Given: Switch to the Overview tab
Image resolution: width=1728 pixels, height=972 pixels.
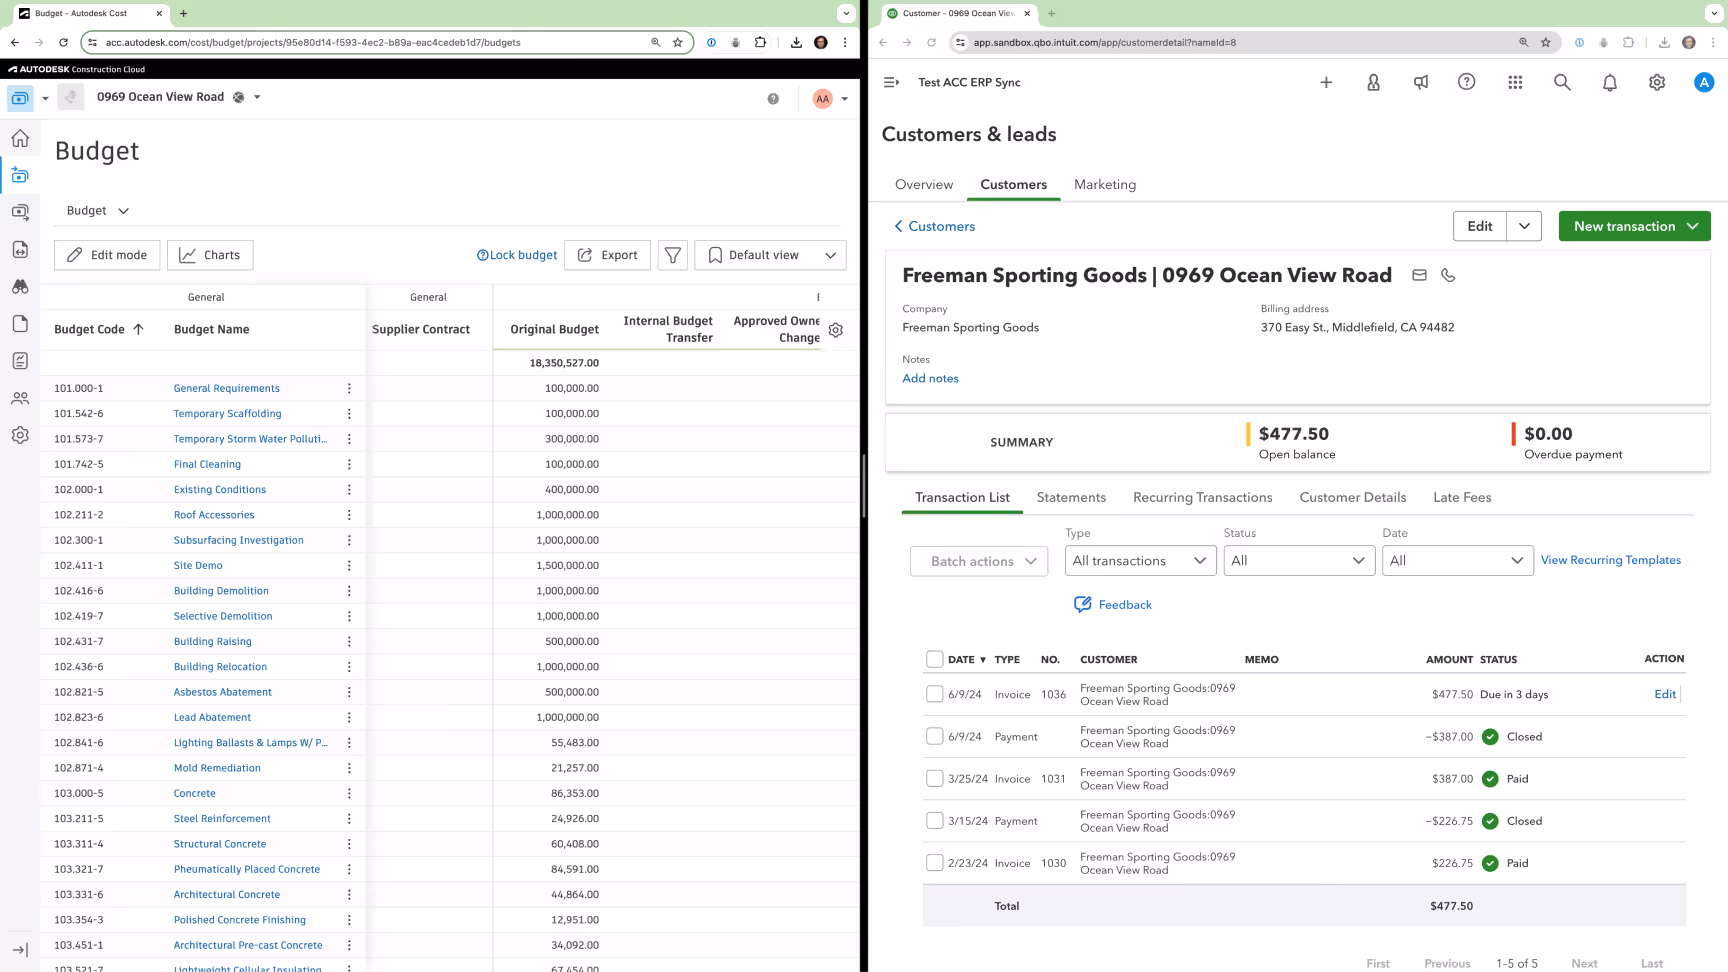Looking at the screenshot, I should tap(924, 184).
